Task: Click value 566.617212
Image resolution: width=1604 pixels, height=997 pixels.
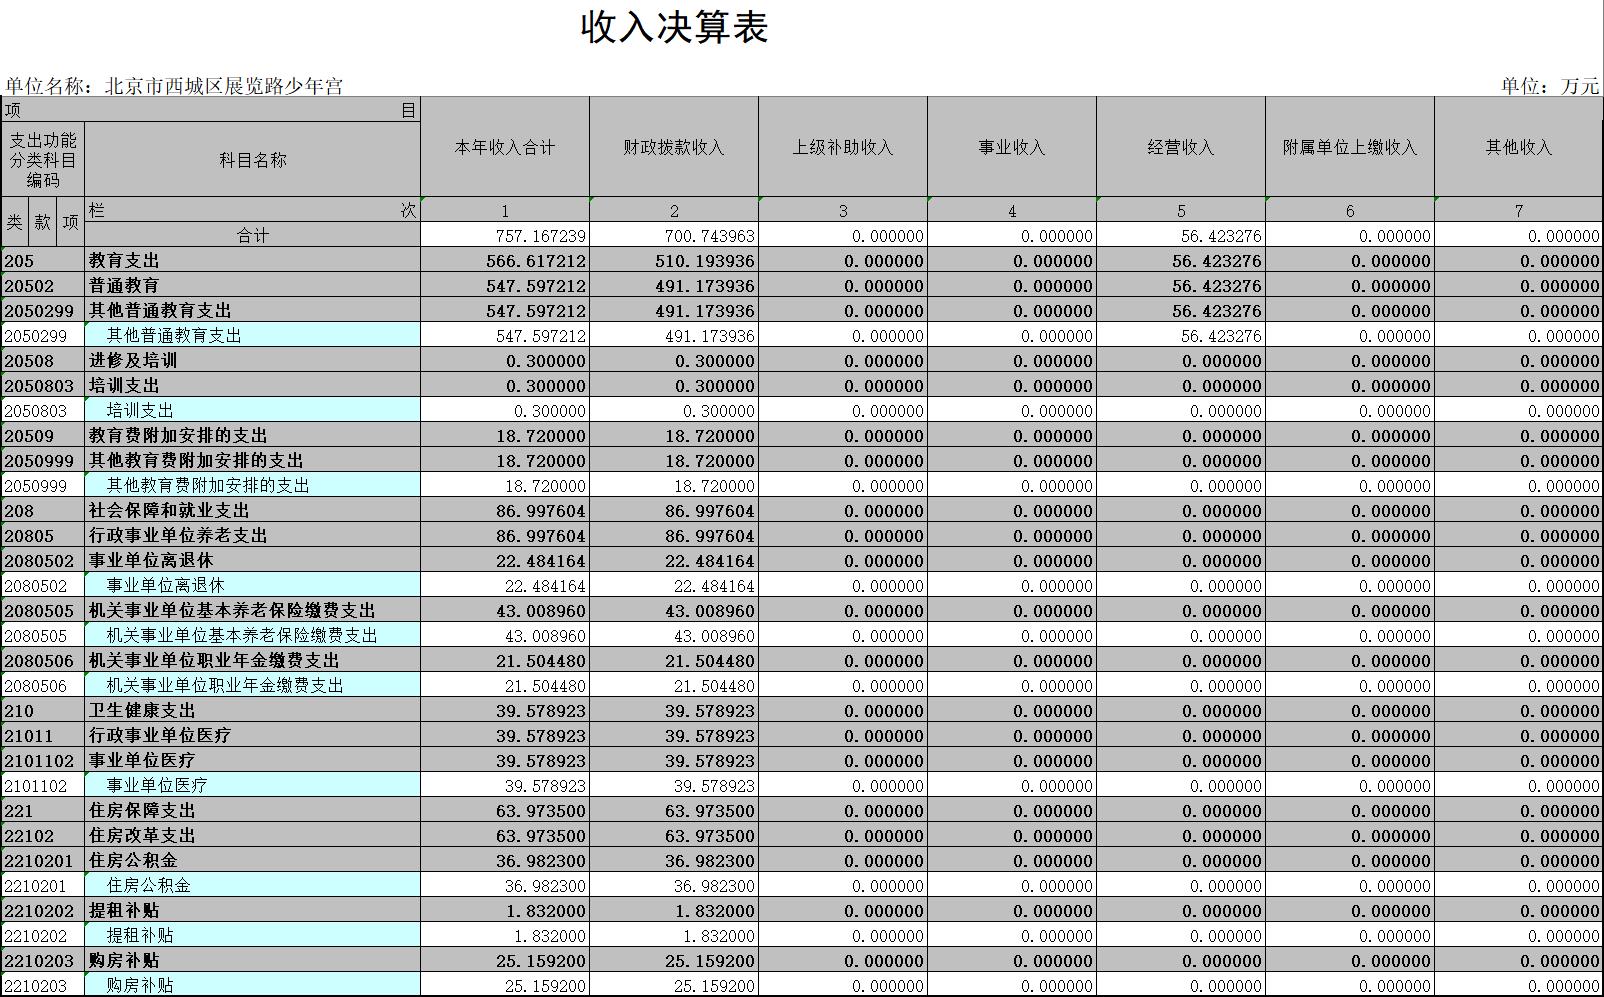Action: pyautogui.click(x=505, y=260)
